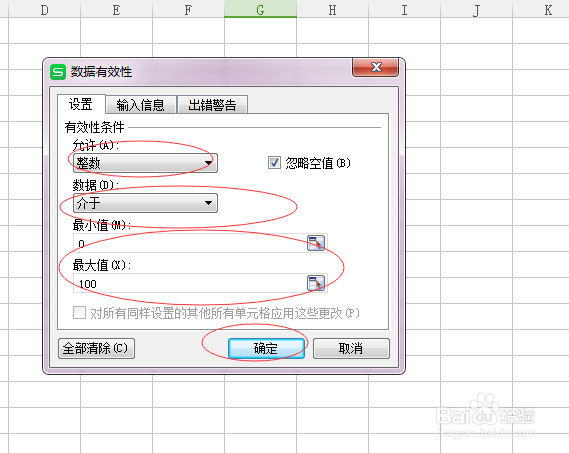Confirm with the 确定 button
Screen dimensions: 569x453
pyautogui.click(x=266, y=348)
